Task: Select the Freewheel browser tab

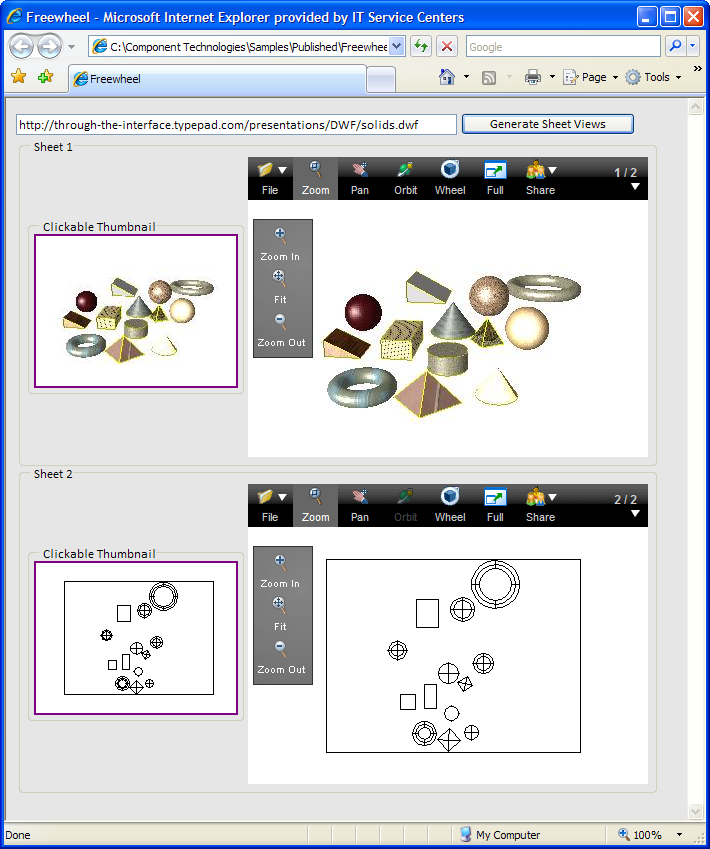Action: coord(215,79)
